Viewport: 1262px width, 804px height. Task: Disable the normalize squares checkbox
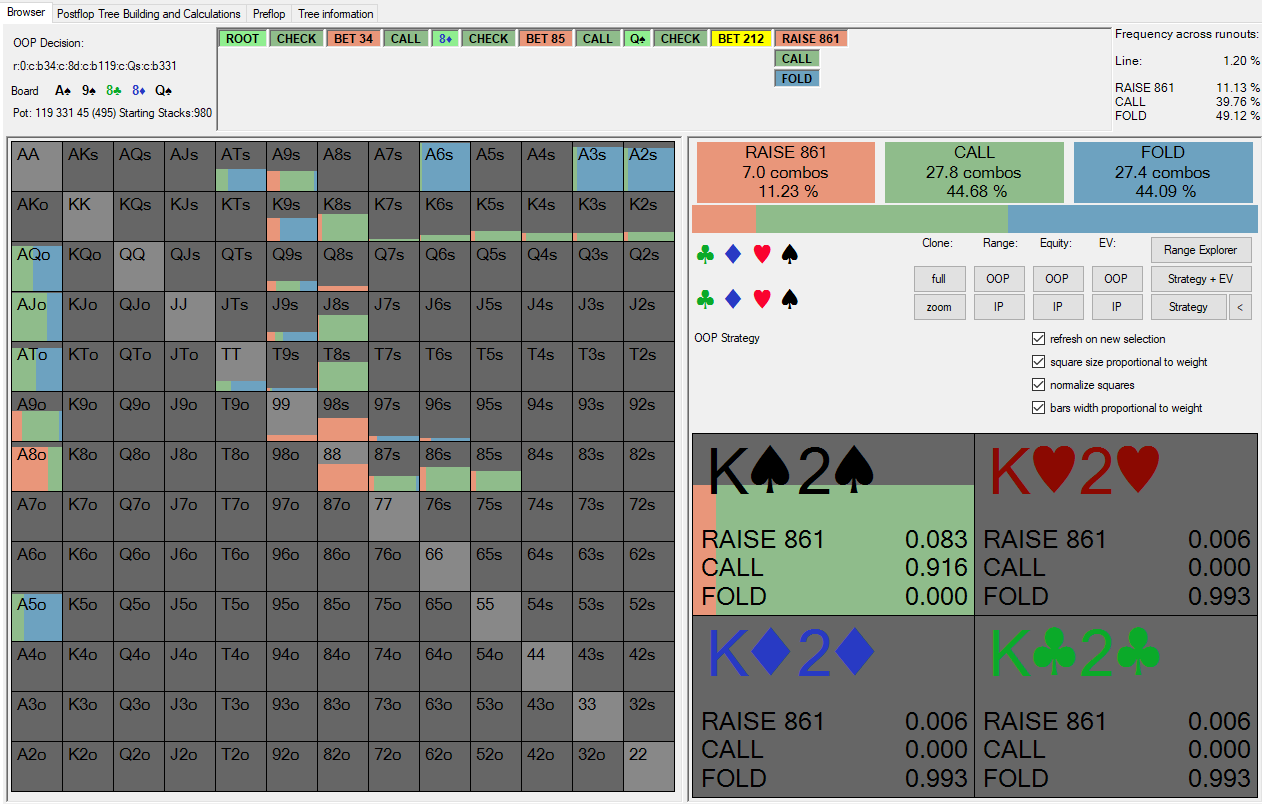[x=1038, y=385]
